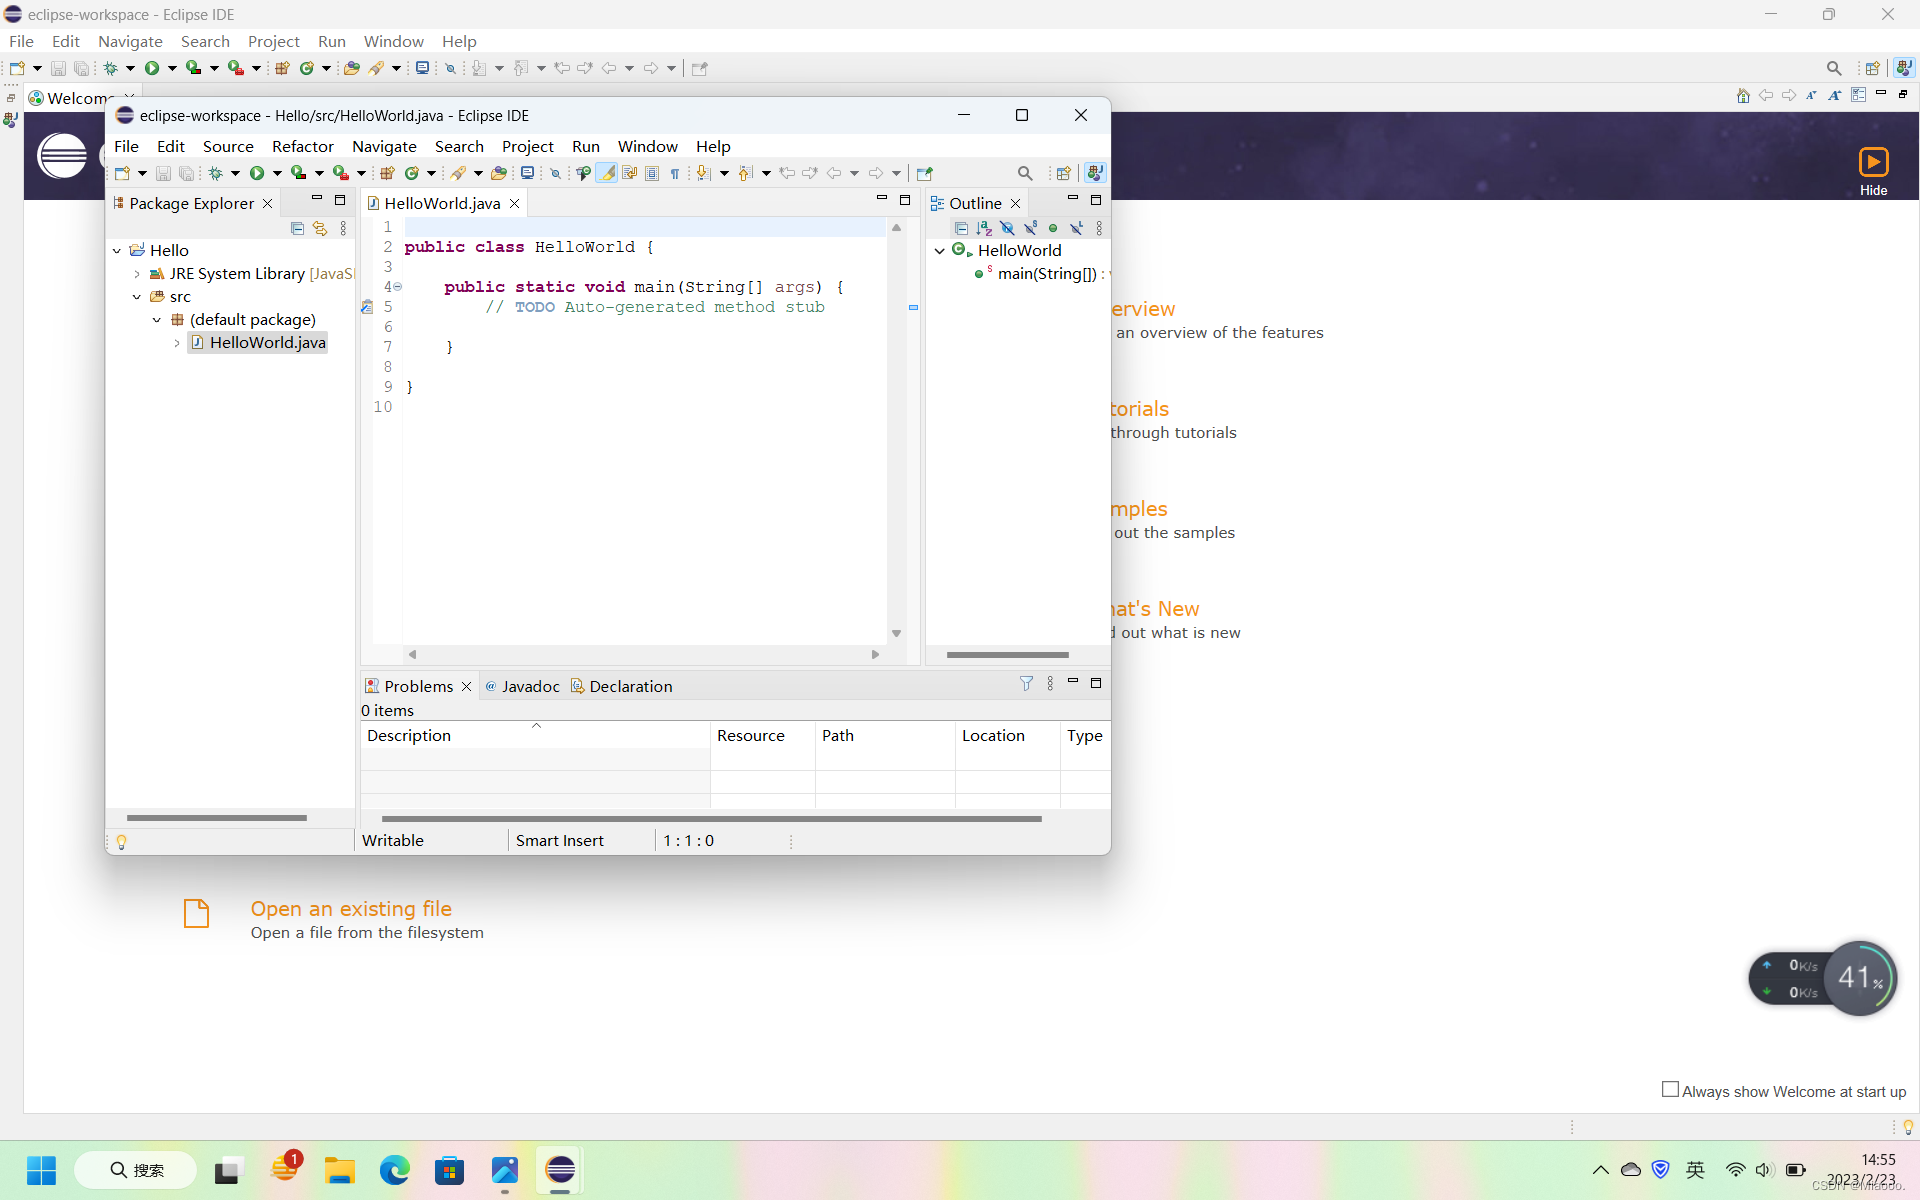
Task: Open the Problems view filter icon
Action: [x=1026, y=683]
